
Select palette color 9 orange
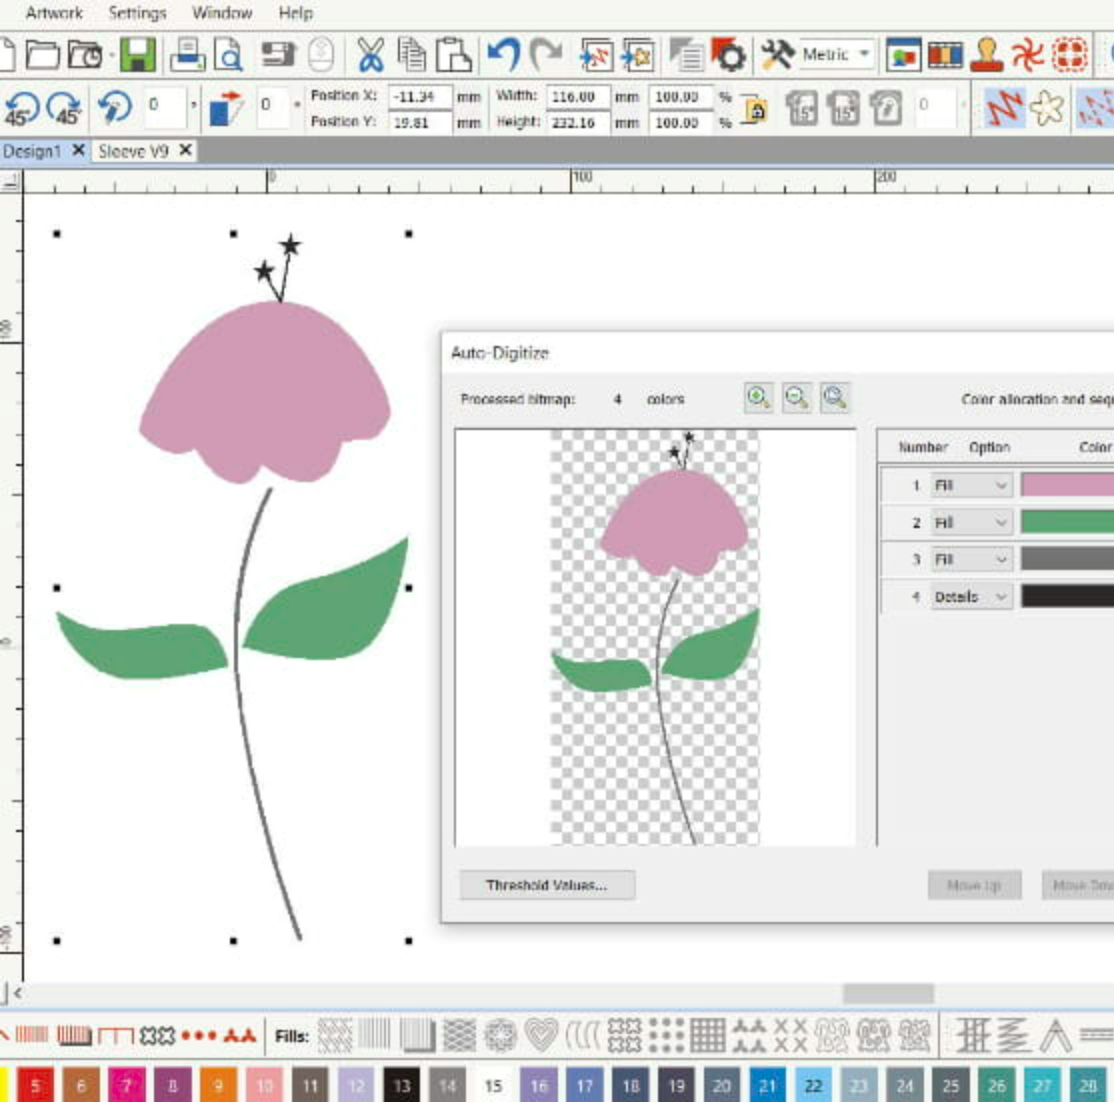click(218, 1085)
